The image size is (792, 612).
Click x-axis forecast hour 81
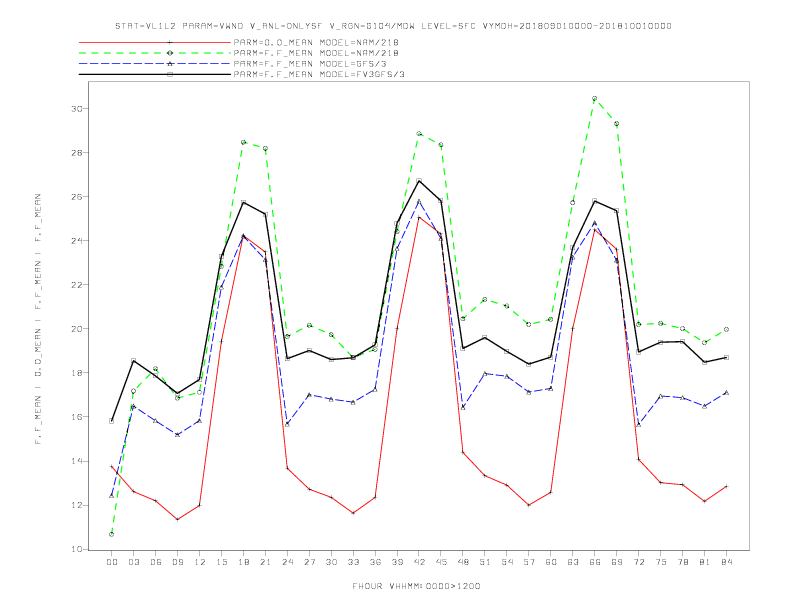point(705,562)
